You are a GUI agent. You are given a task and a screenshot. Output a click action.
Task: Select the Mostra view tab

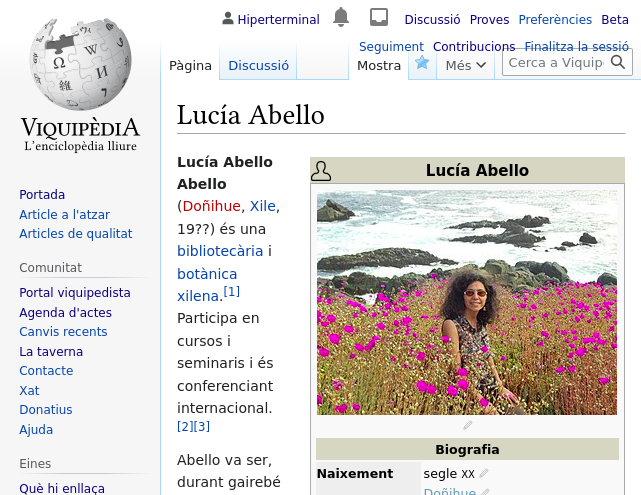point(379,65)
